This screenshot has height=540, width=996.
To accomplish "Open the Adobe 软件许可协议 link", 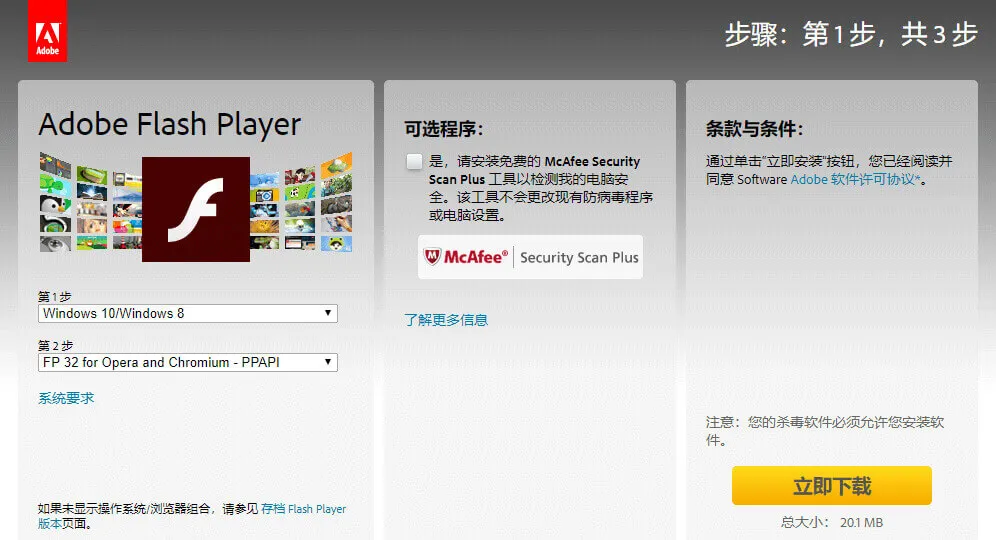I will tap(855, 179).
